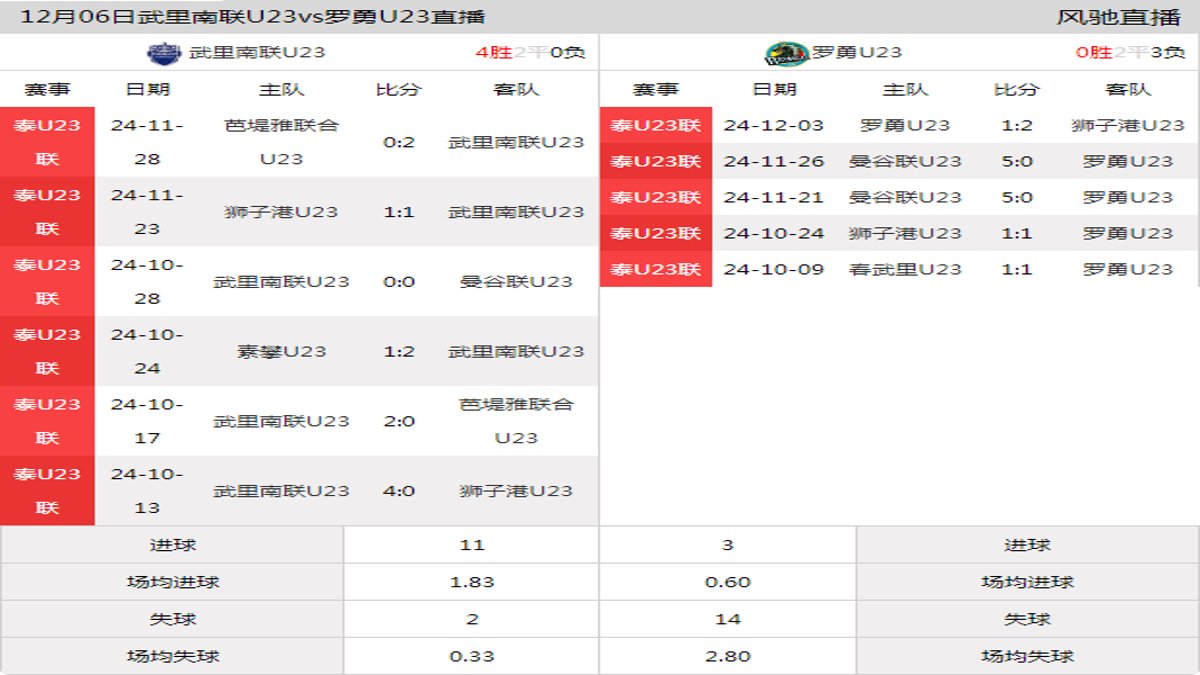Click the 比分 column header in left table
Screen dimensions: 1200x675
click(399, 89)
